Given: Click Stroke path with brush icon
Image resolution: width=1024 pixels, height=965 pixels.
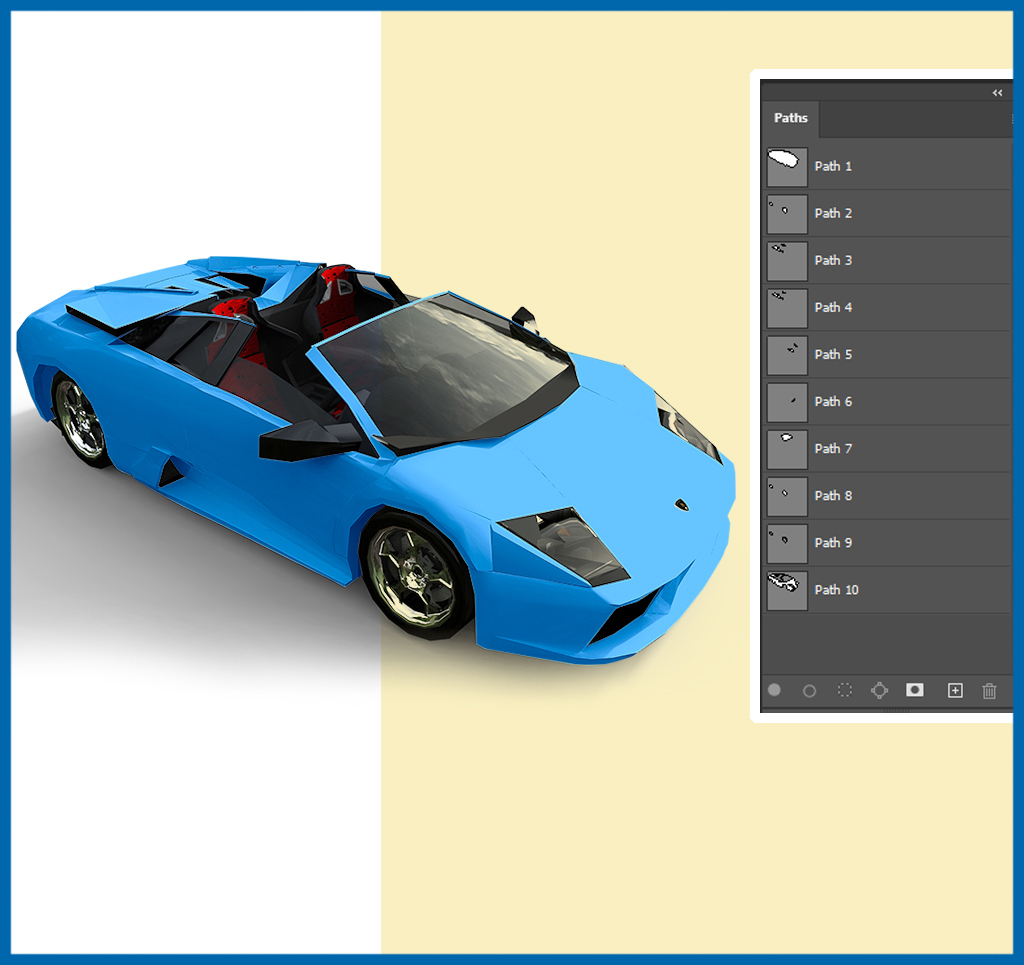Looking at the screenshot, I should pyautogui.click(x=810, y=690).
